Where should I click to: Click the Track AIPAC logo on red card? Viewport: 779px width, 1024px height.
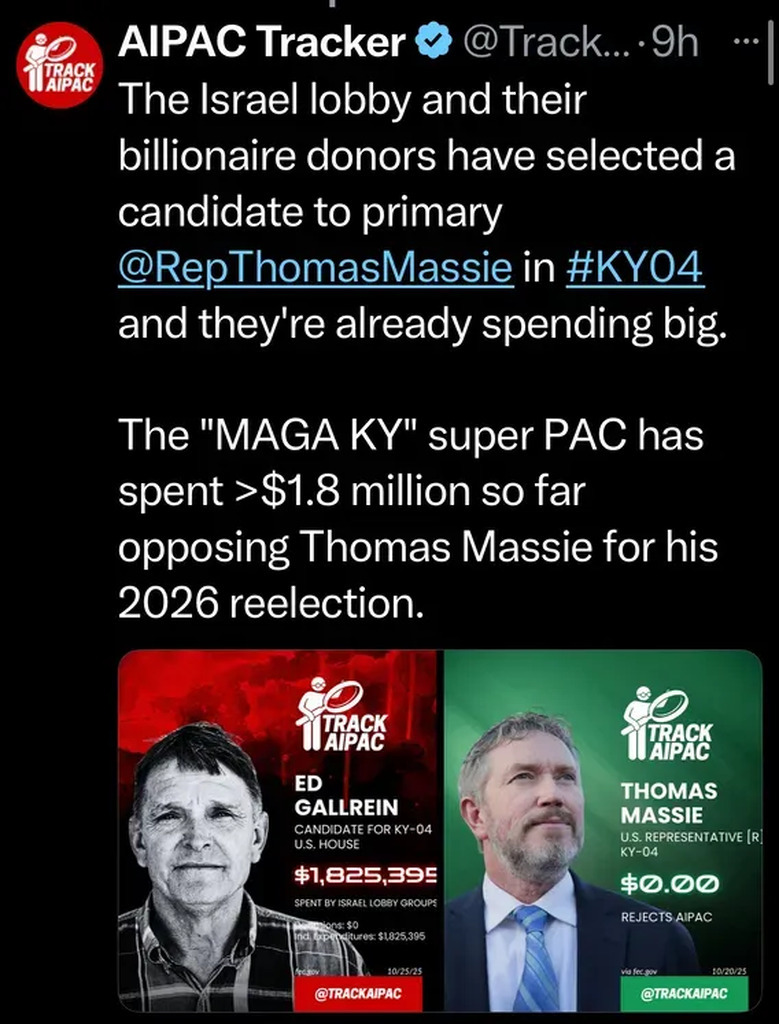[343, 716]
